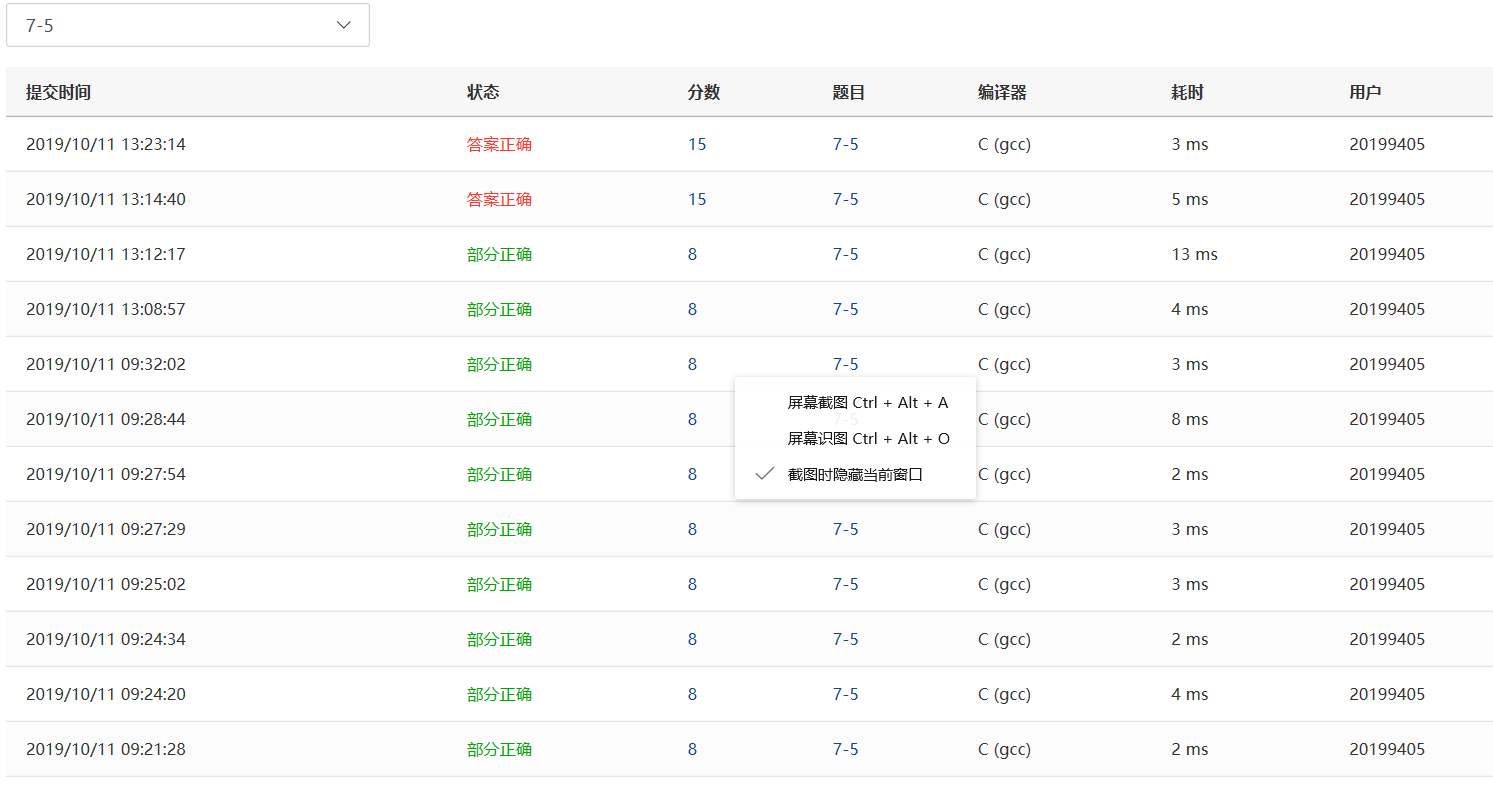Open score 8 of the 09:27:29 submission

coord(692,529)
